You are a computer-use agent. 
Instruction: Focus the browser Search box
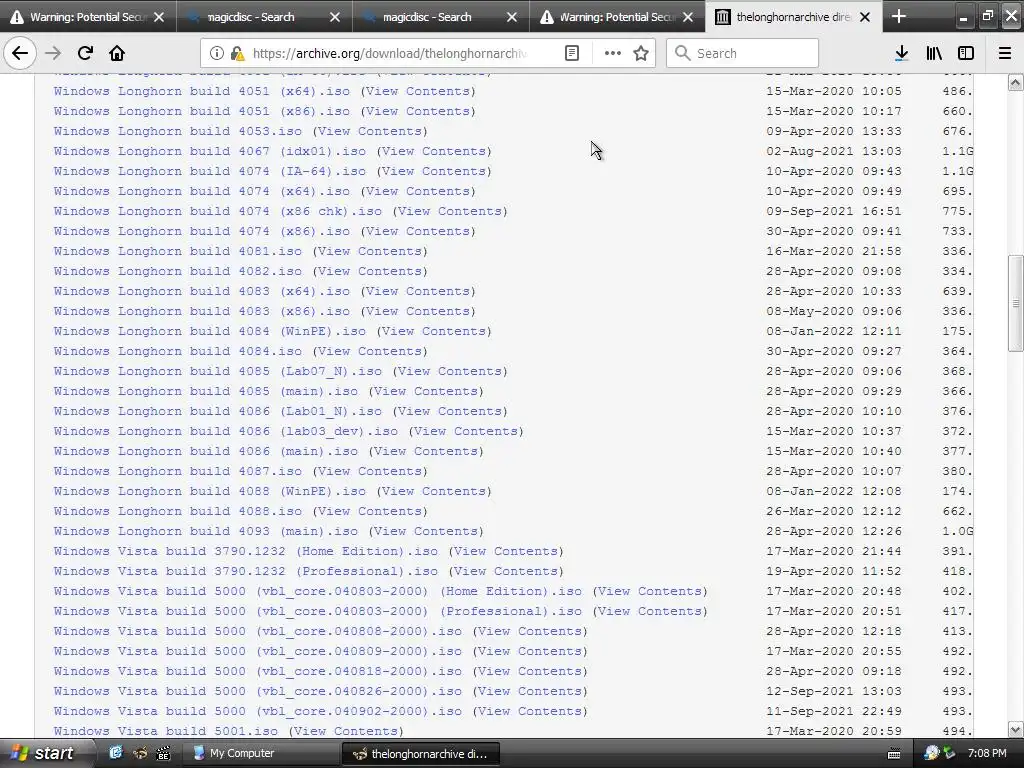(742, 53)
